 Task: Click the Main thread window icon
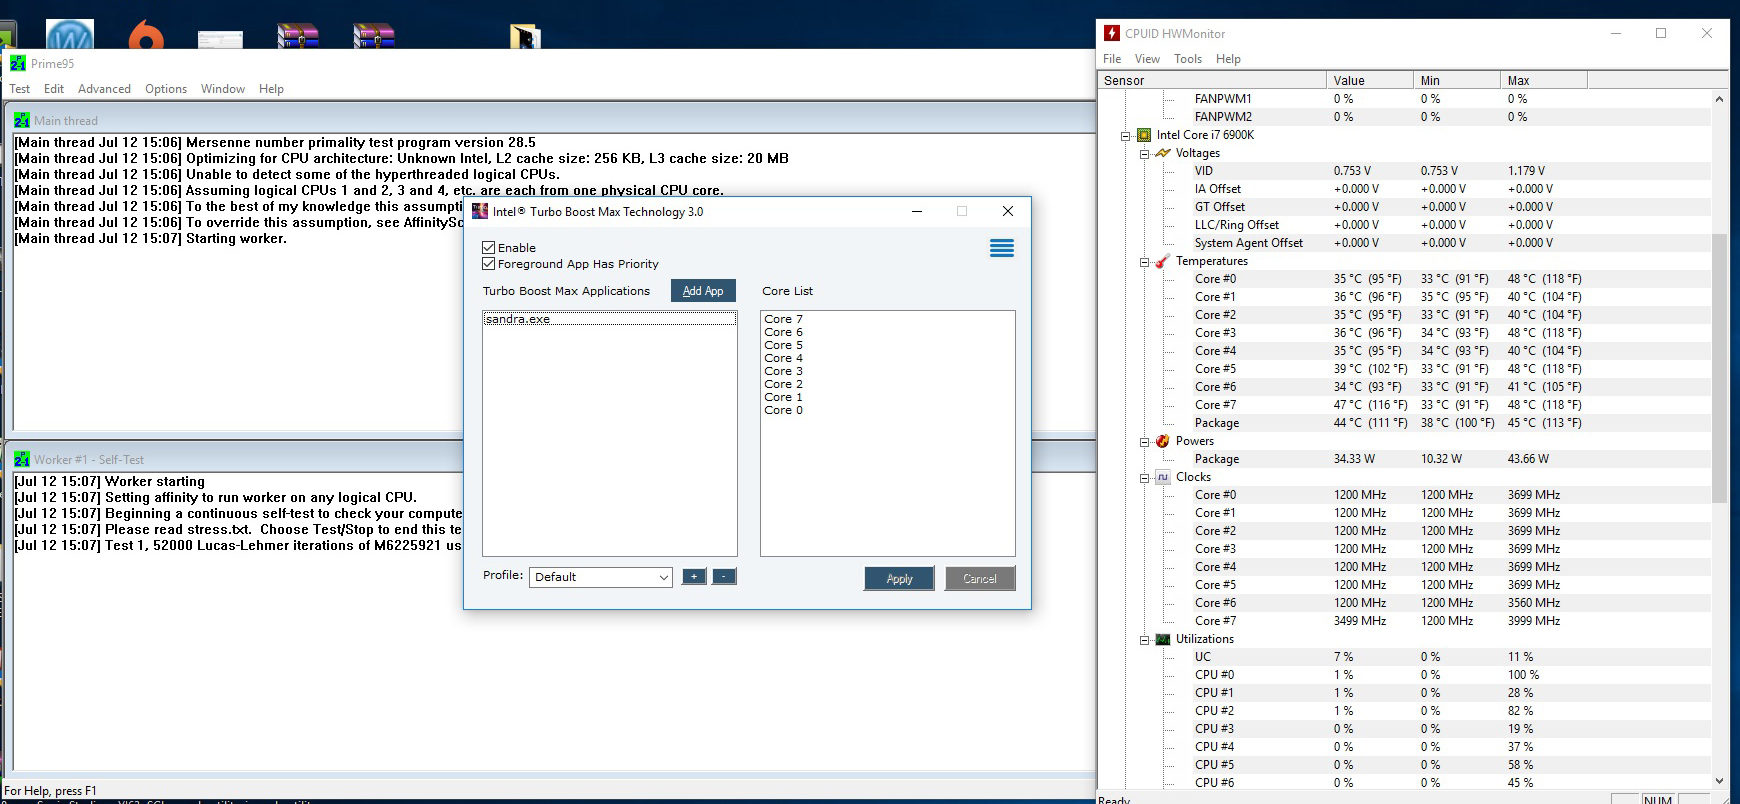click(22, 120)
